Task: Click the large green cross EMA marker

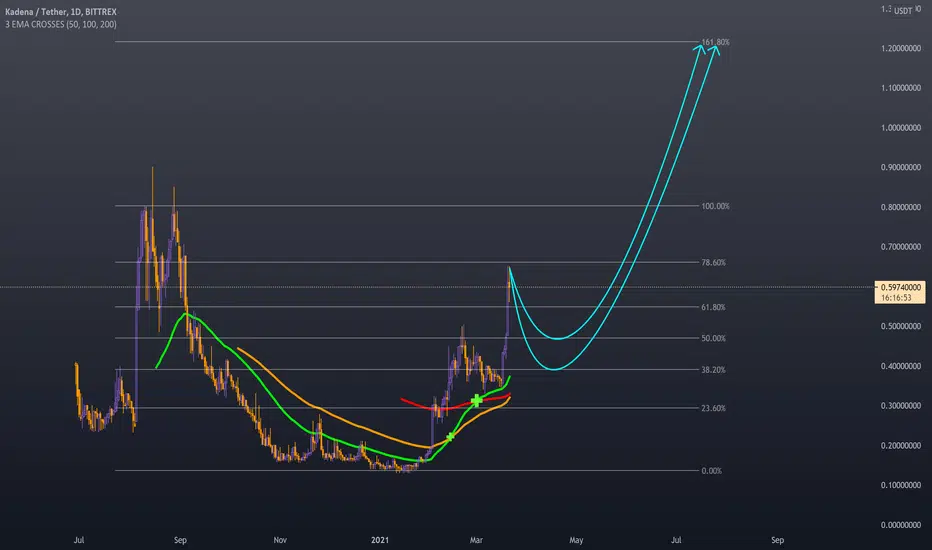Action: [477, 401]
